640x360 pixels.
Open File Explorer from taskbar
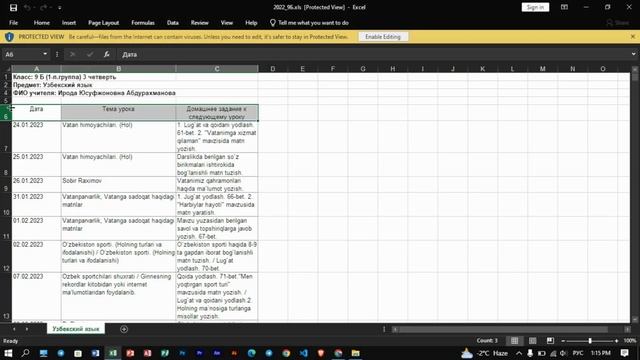coord(356,353)
